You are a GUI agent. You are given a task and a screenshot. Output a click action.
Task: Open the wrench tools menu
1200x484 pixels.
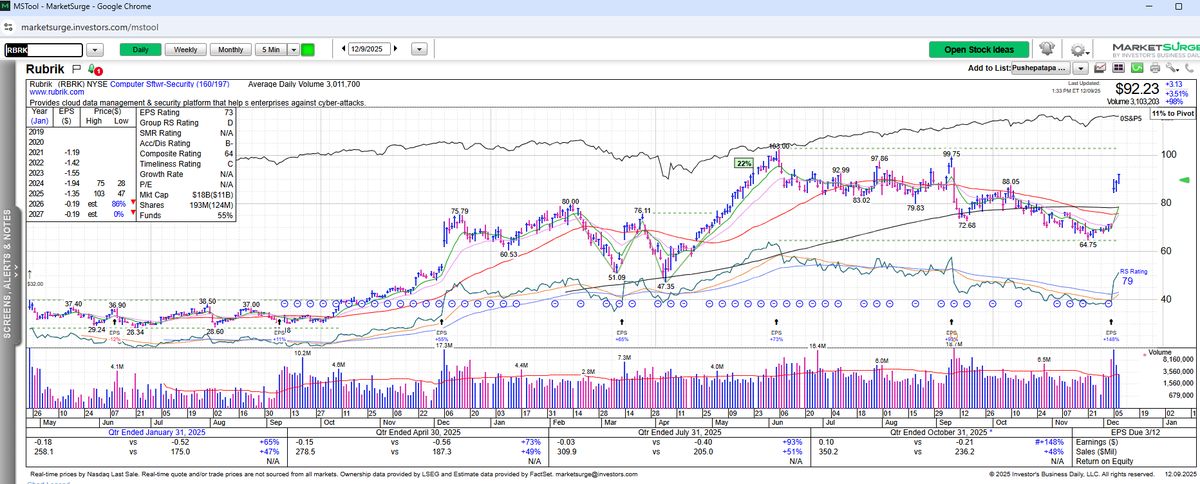point(1171,68)
